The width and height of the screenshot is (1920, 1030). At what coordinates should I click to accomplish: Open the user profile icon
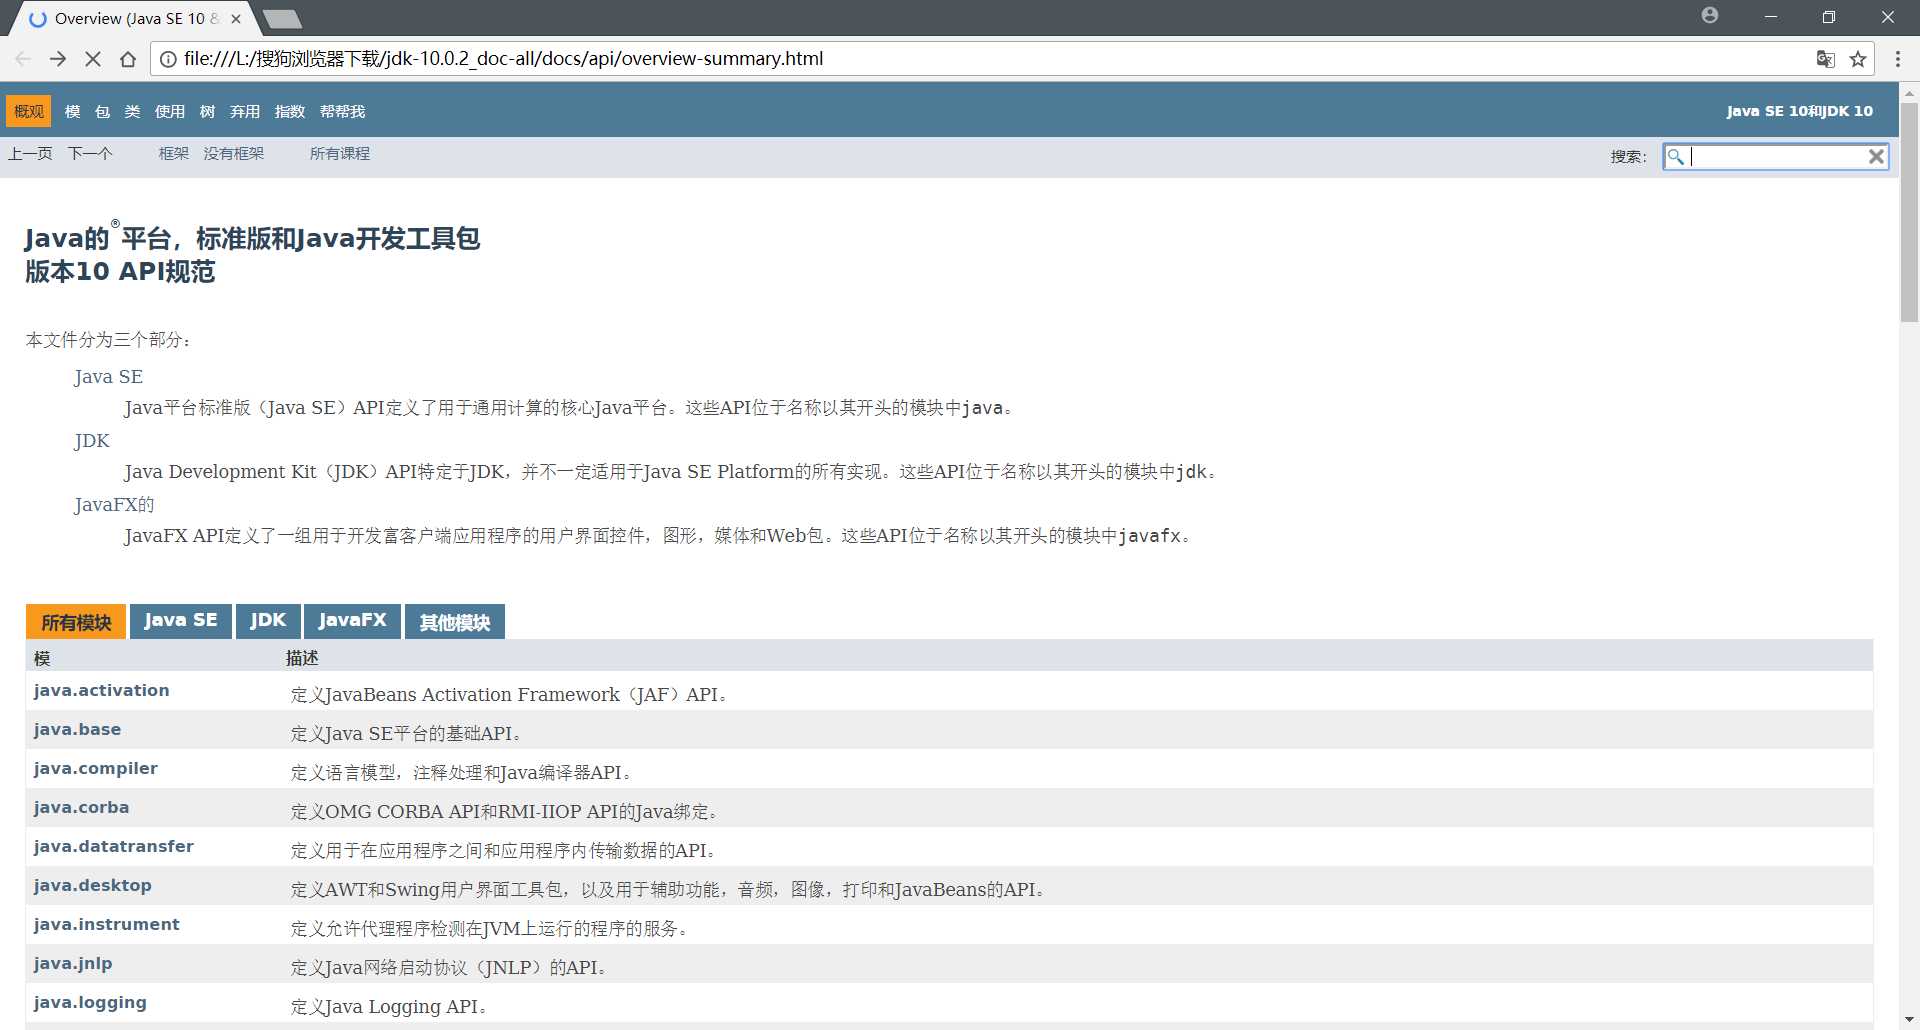pyautogui.click(x=1710, y=15)
